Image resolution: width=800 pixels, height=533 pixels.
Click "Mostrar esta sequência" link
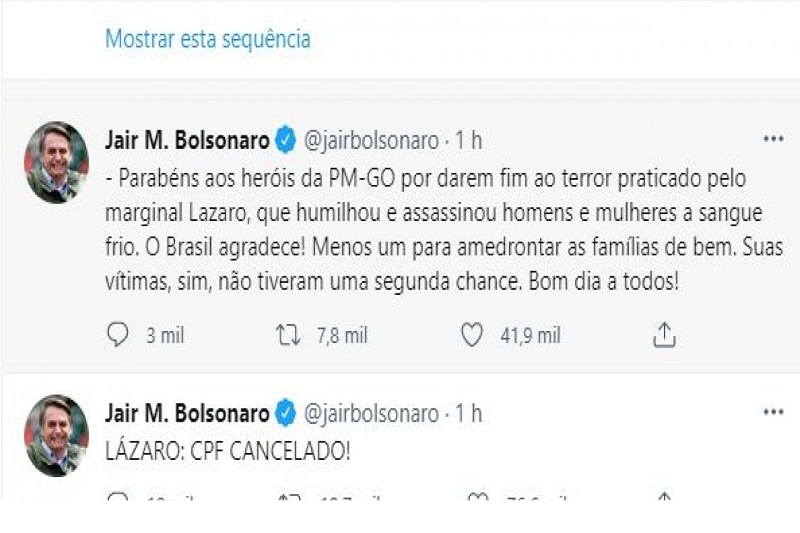click(x=208, y=39)
